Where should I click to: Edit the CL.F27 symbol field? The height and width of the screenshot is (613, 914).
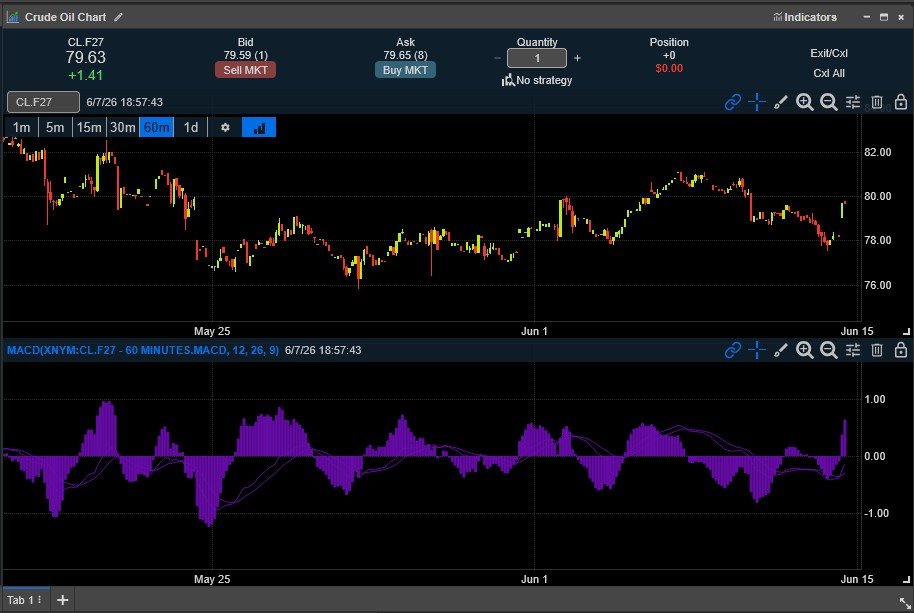coord(43,102)
